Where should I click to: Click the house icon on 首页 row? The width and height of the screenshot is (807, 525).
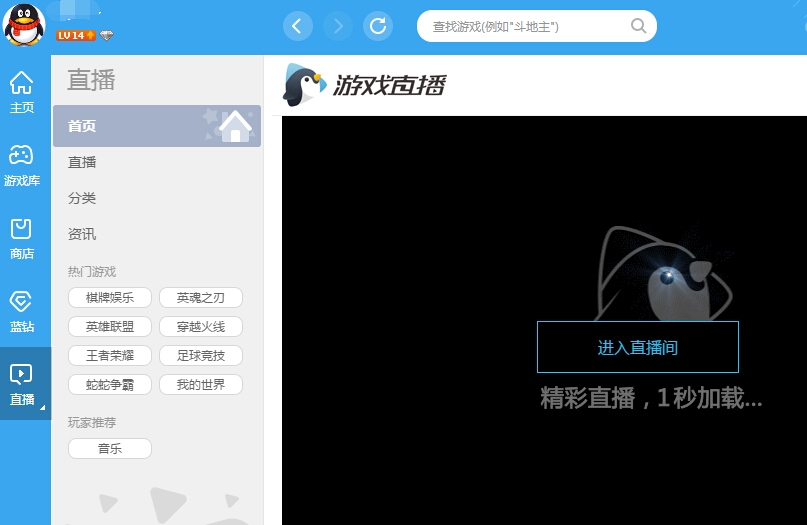click(x=235, y=126)
